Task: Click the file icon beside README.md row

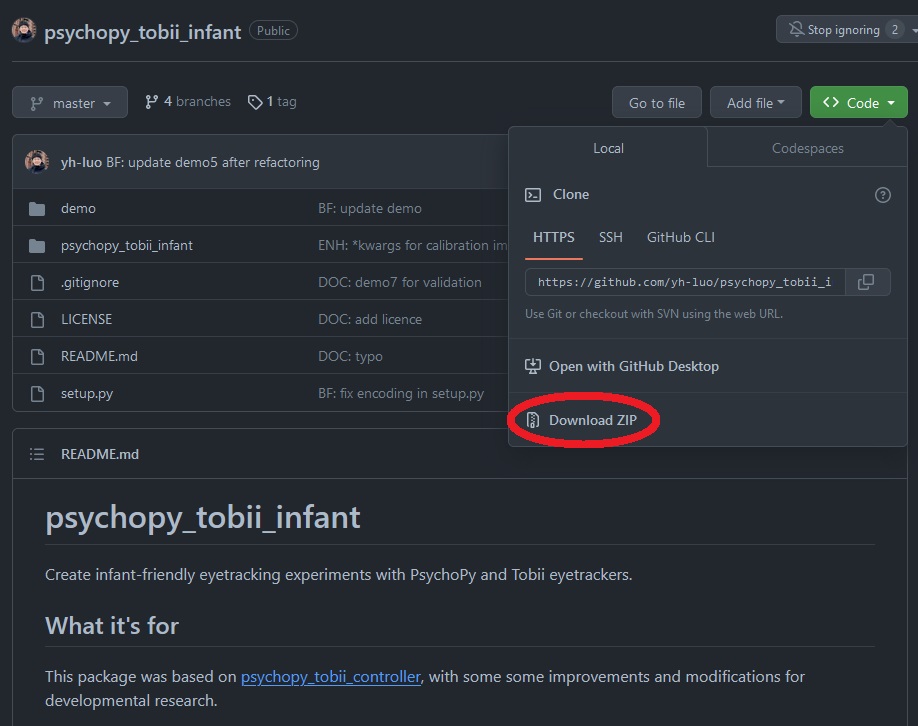Action: [x=37, y=357]
